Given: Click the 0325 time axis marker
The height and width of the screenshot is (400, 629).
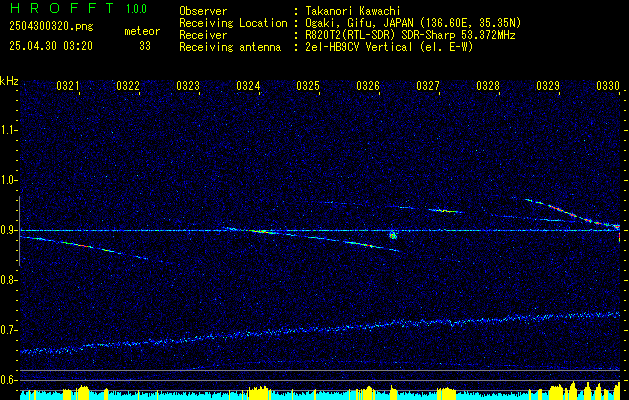Looking at the screenshot, I should (308, 85).
